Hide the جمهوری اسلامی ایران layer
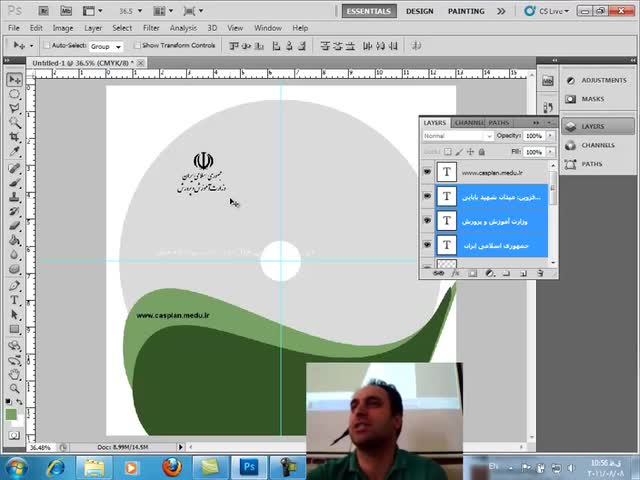This screenshot has width=640, height=480. pyautogui.click(x=427, y=245)
